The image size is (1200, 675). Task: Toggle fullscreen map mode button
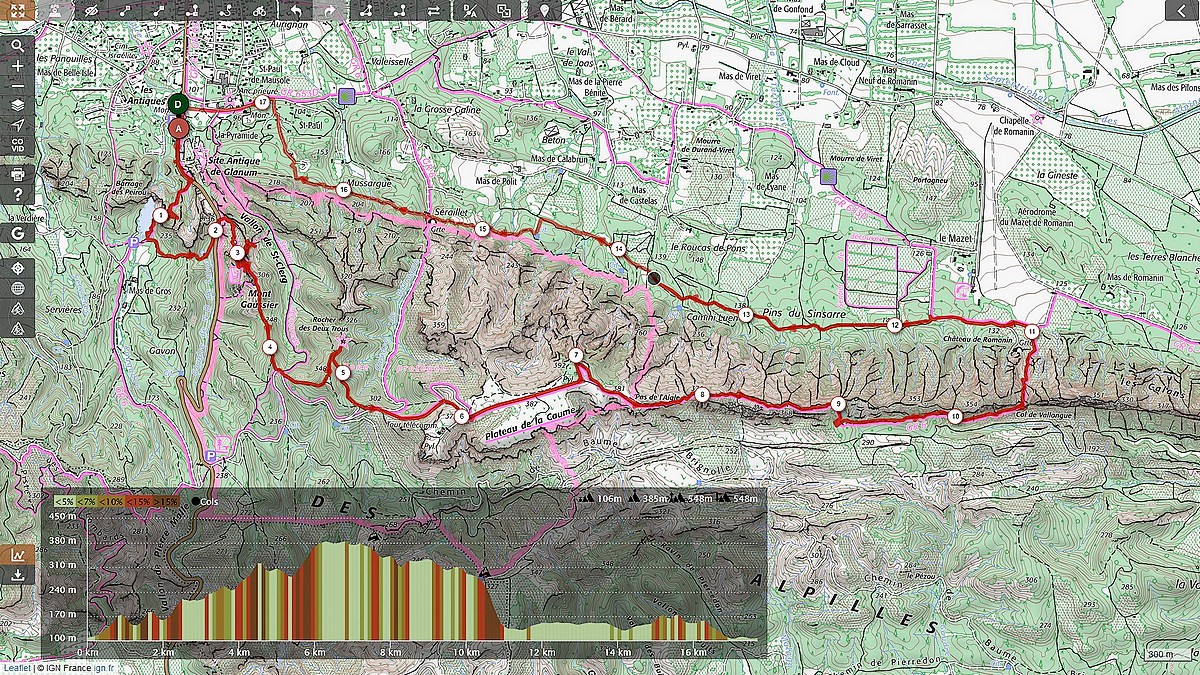point(18,10)
